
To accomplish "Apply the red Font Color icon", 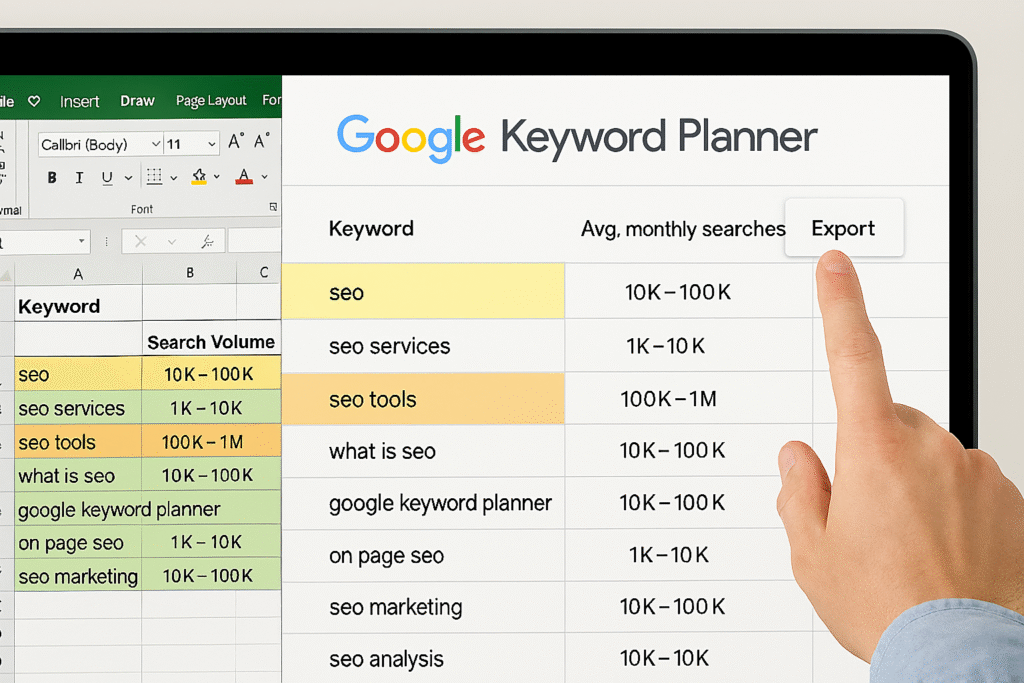I will (x=244, y=176).
